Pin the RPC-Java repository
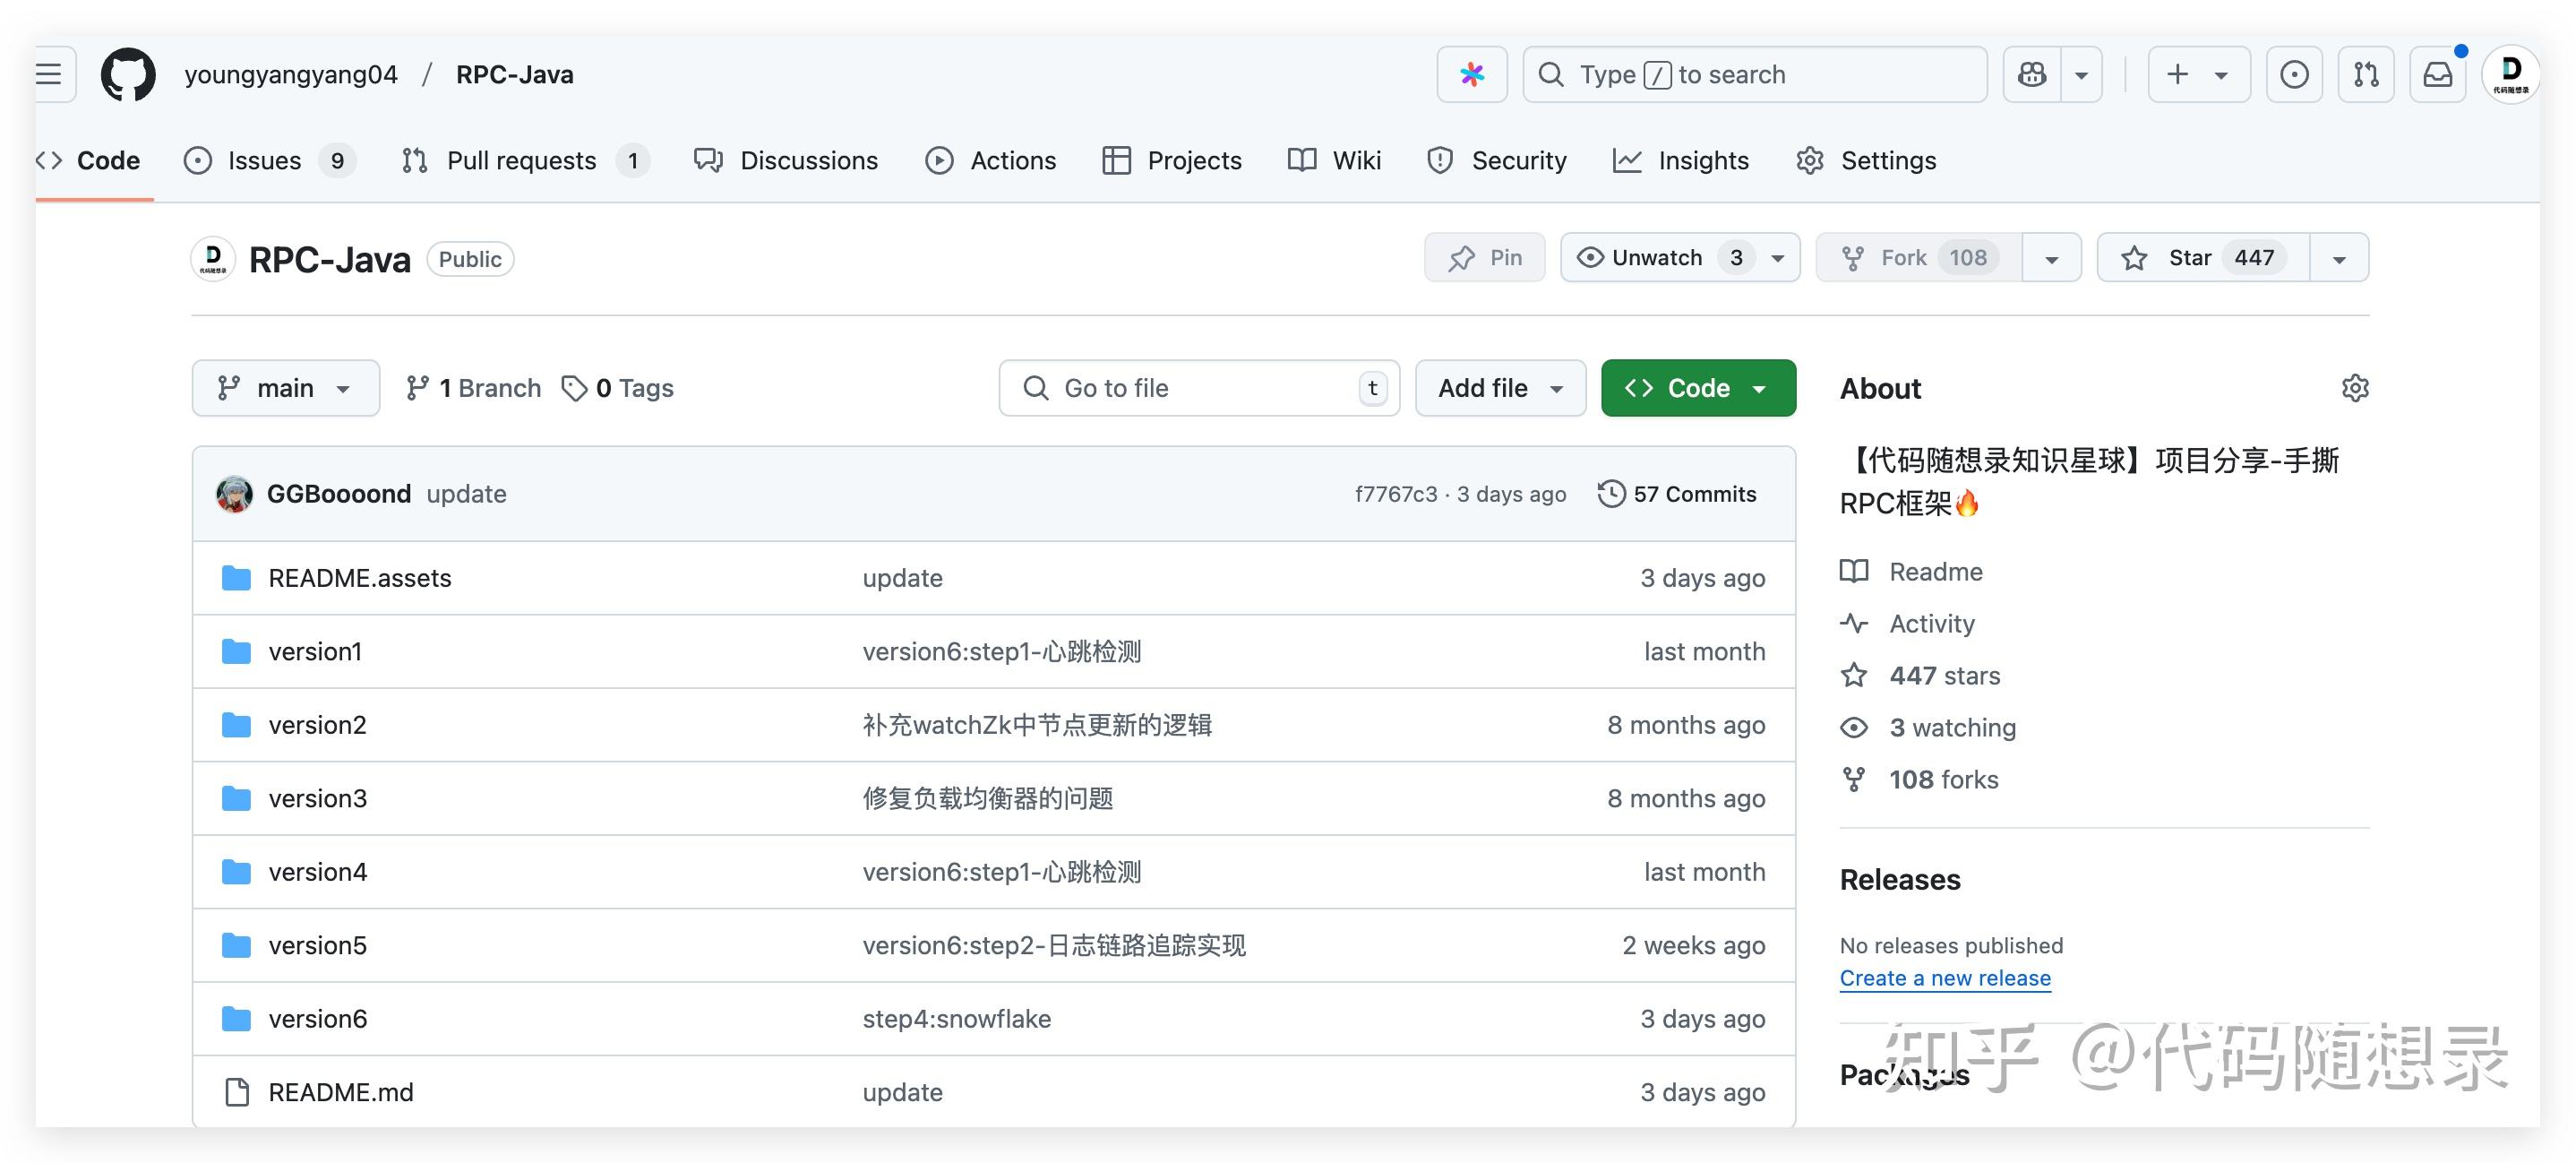The image size is (2576, 1163). click(1485, 257)
